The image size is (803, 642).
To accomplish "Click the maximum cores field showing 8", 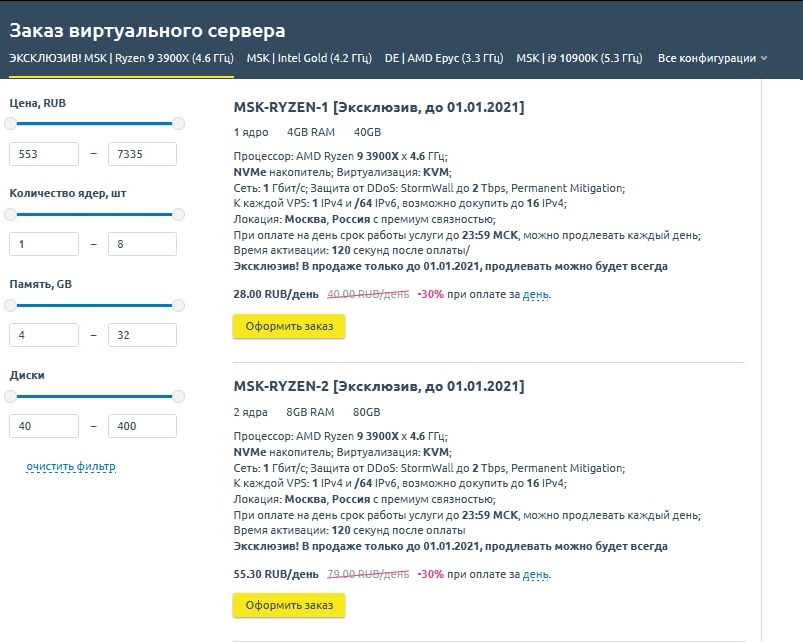I will coord(142,244).
